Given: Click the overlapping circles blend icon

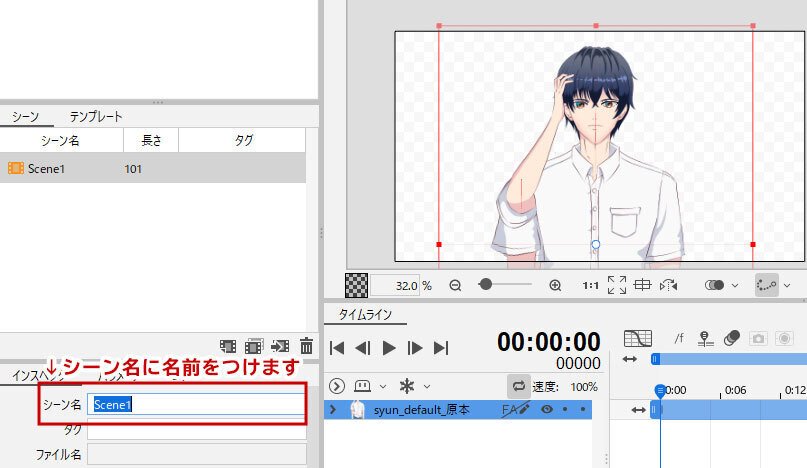Looking at the screenshot, I should [731, 338].
